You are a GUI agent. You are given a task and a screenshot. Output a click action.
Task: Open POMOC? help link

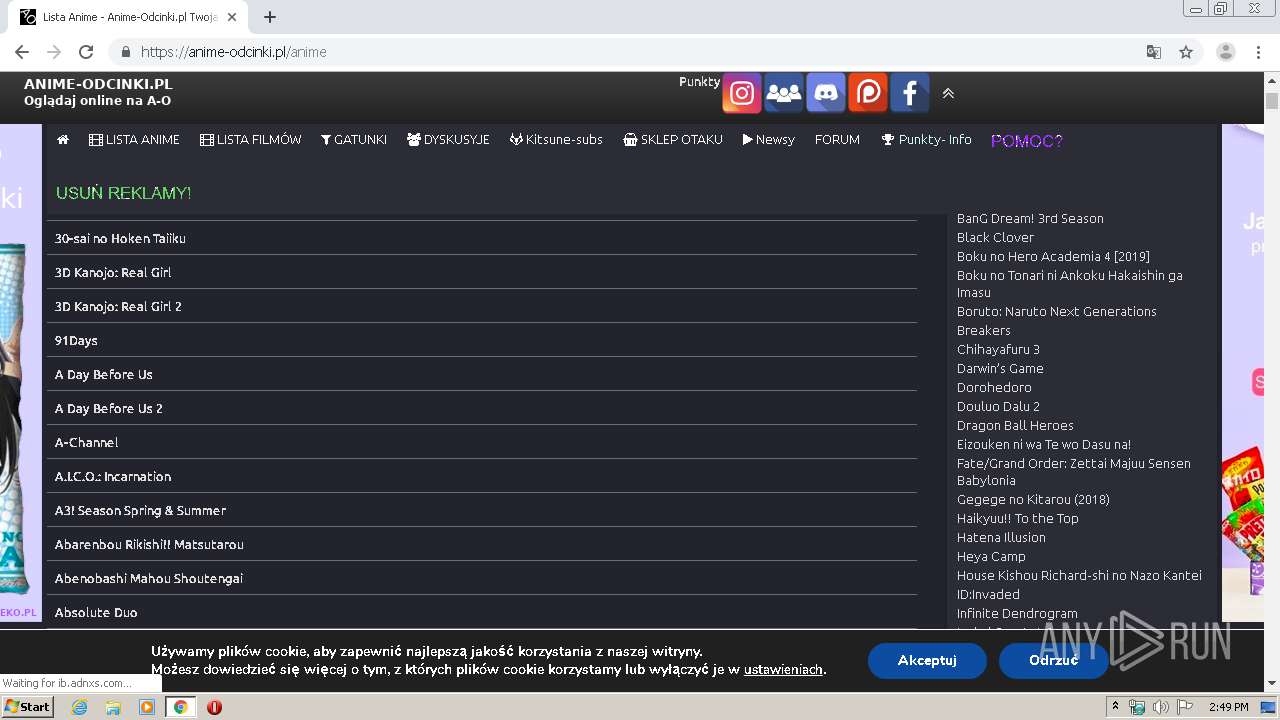[1027, 141]
